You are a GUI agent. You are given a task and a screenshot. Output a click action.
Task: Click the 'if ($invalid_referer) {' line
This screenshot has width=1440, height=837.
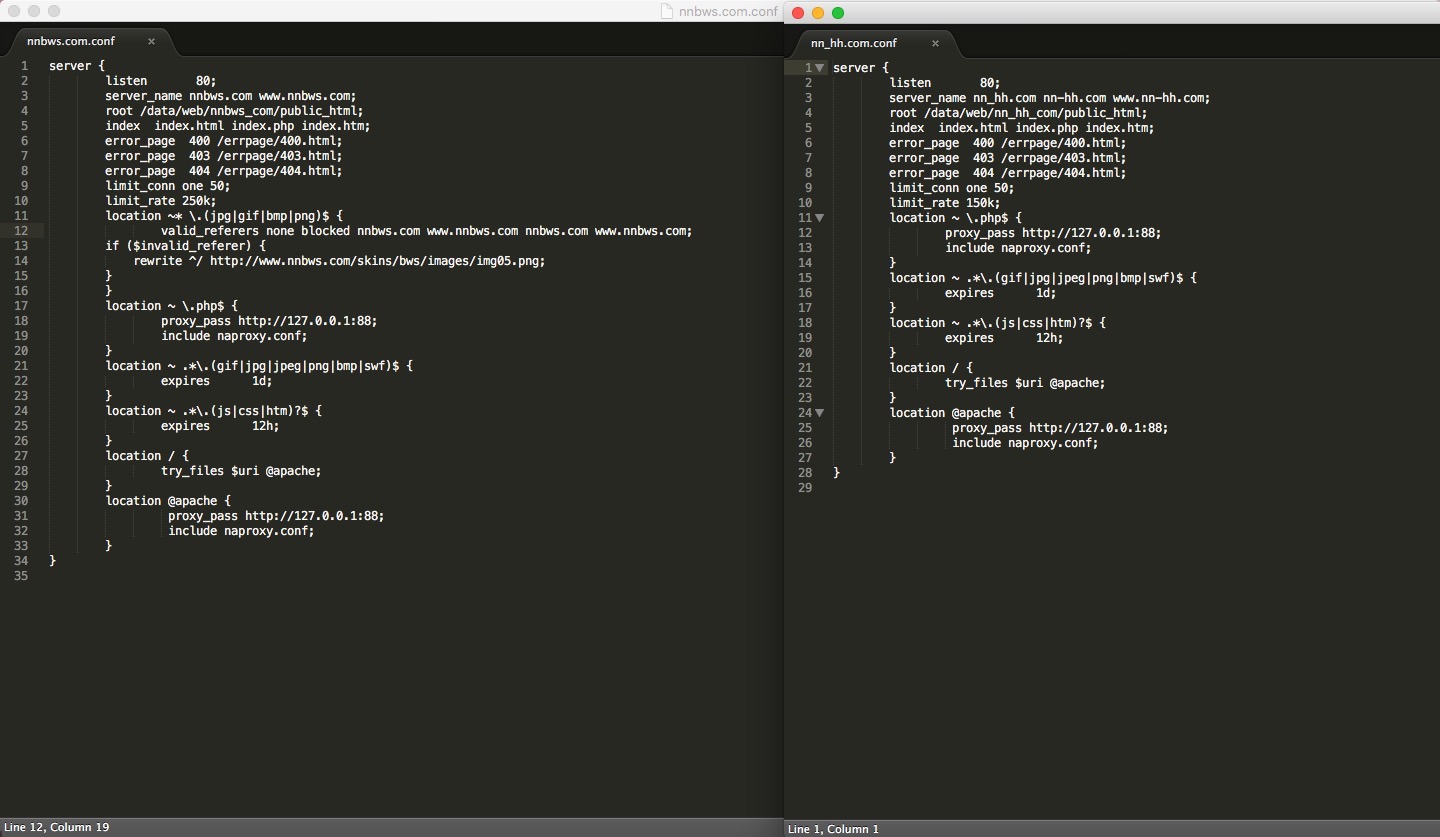(186, 246)
